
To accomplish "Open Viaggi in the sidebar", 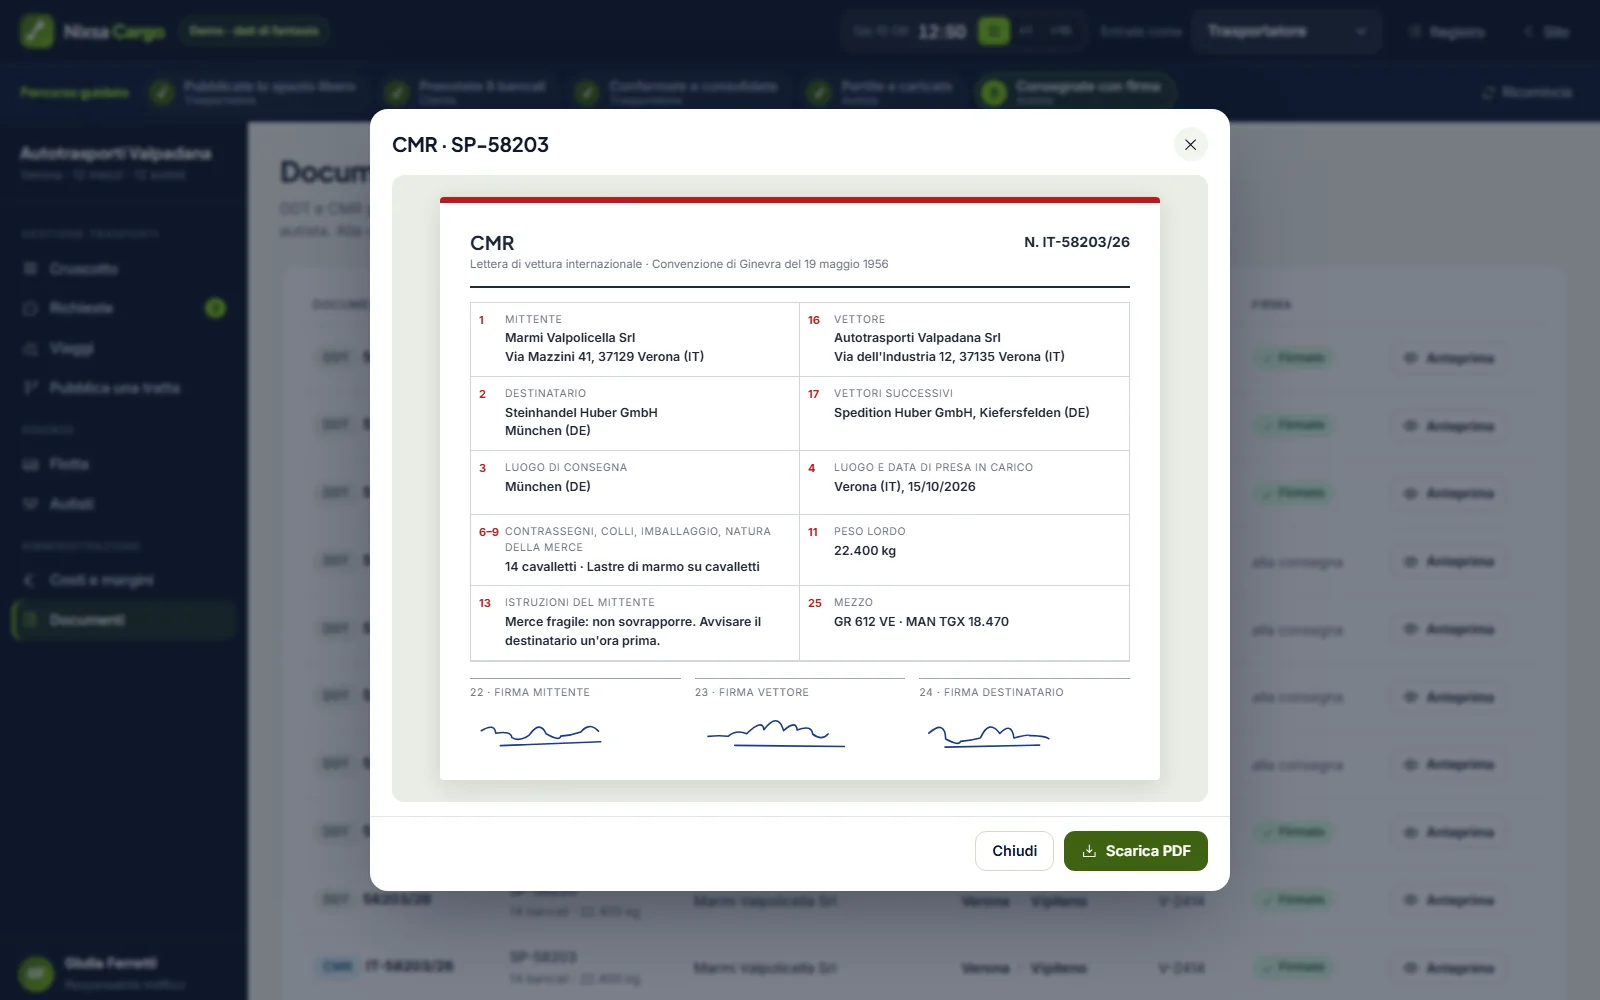I will (124, 348).
